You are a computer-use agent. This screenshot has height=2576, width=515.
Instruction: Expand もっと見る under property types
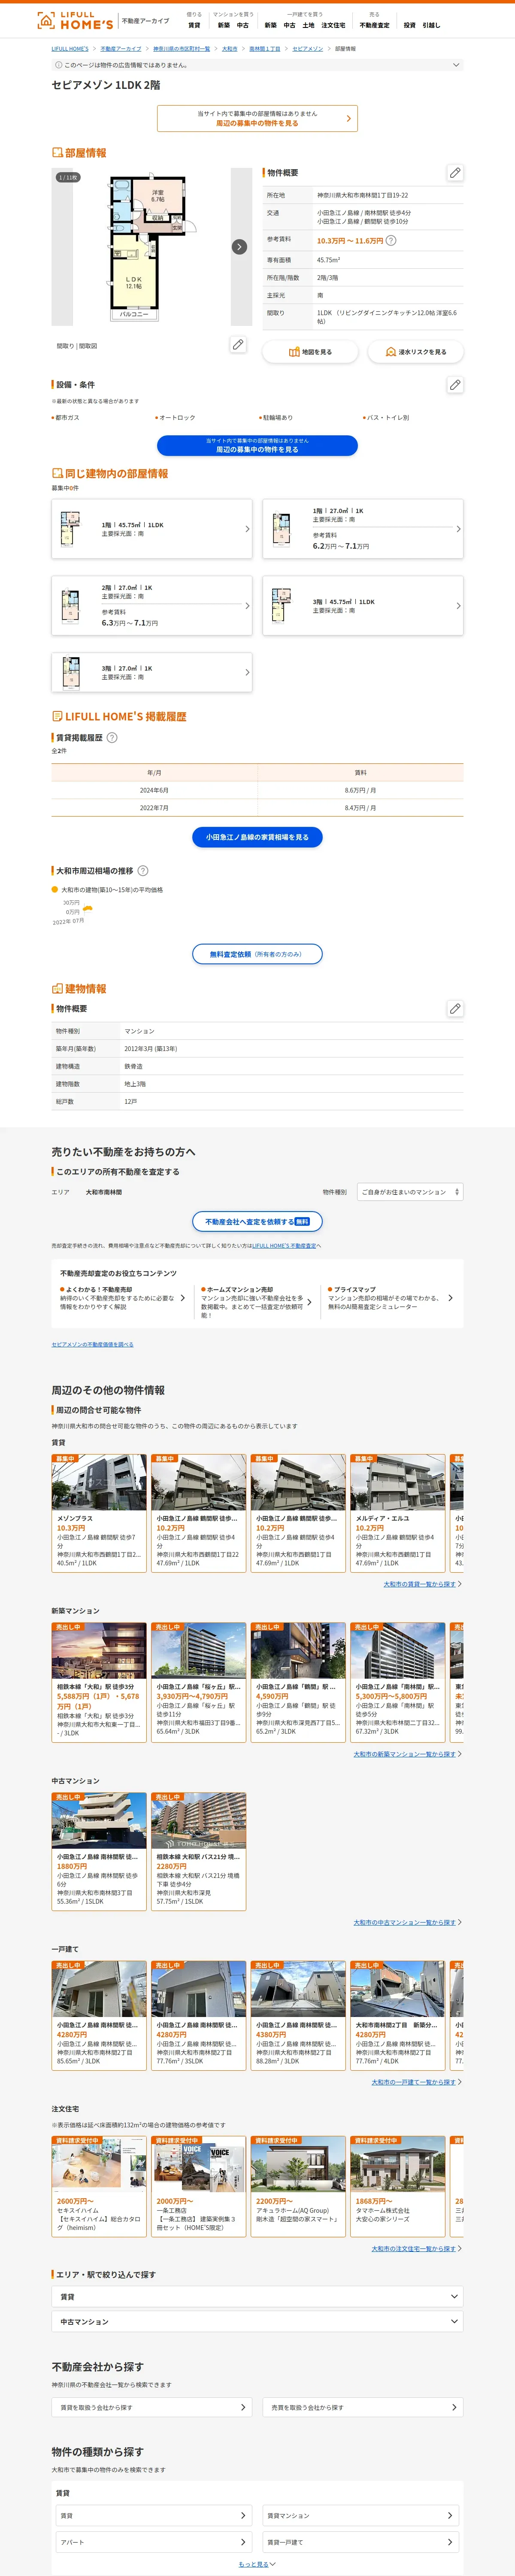(257, 2564)
